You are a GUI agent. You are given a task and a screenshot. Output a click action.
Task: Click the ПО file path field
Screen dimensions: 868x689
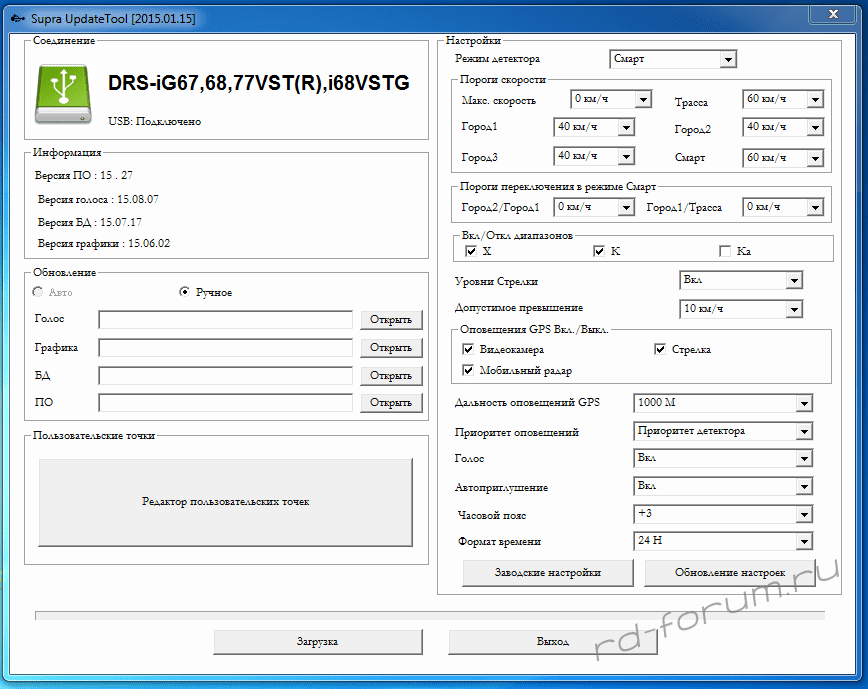(x=225, y=402)
